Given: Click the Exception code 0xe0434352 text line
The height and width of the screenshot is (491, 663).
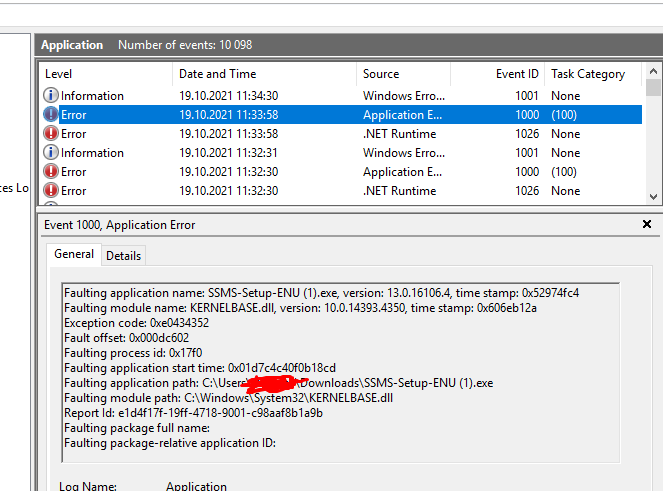Looking at the screenshot, I should [x=136, y=323].
